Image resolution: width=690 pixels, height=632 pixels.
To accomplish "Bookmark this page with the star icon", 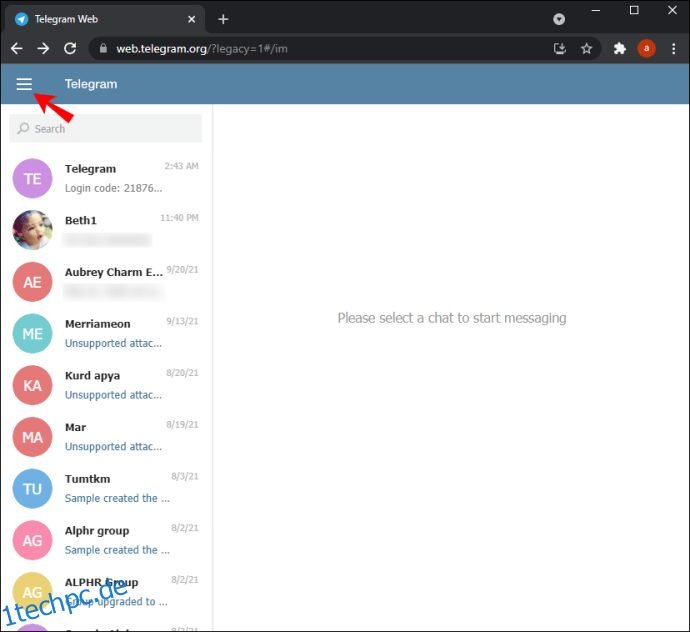I will 586,48.
